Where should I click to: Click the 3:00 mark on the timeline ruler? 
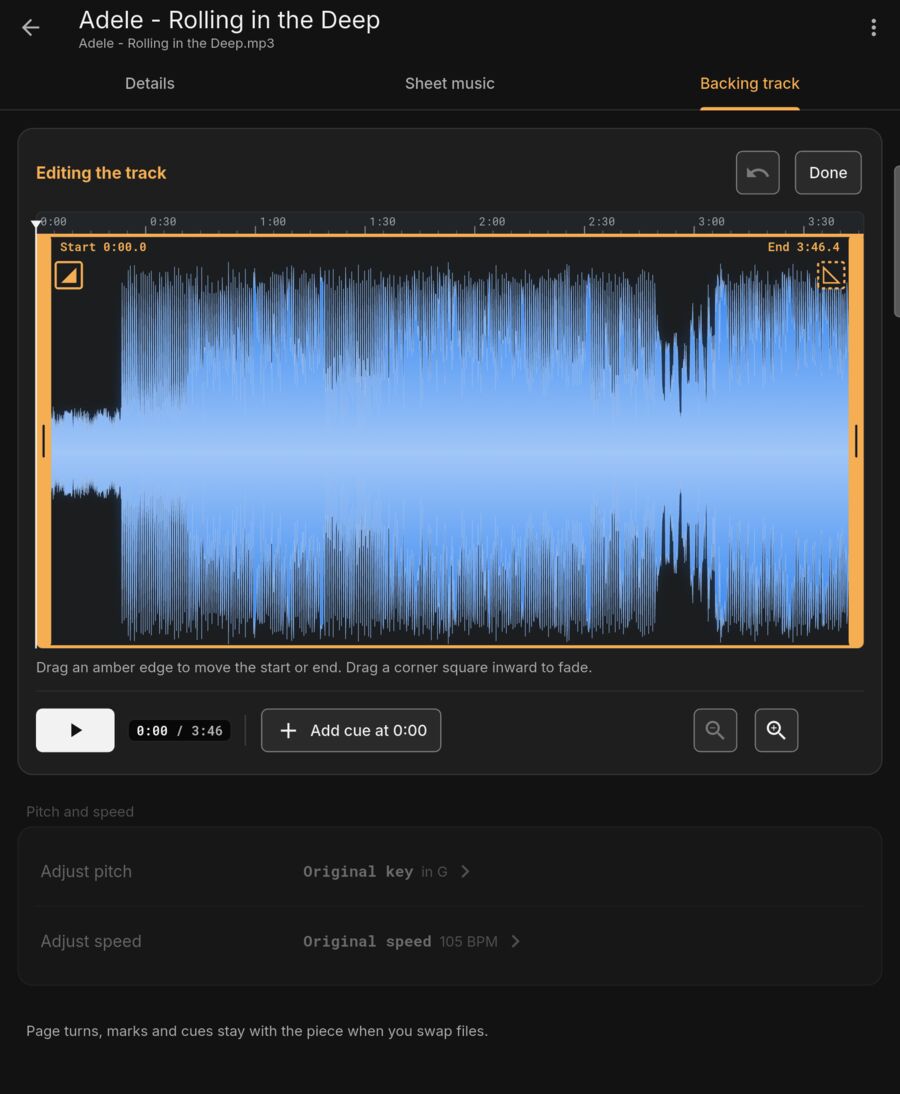(711, 222)
